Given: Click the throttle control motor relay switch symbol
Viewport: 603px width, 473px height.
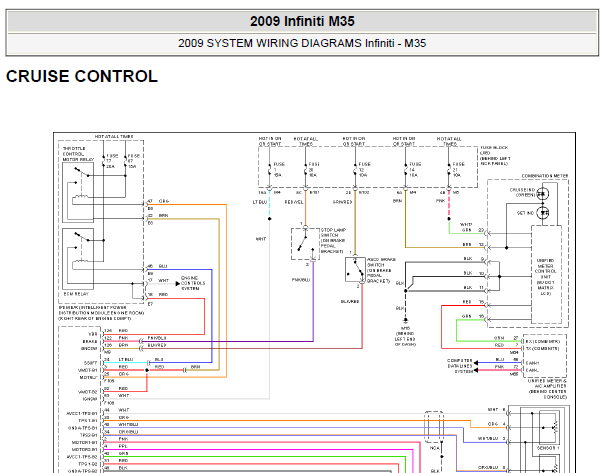Looking at the screenshot, I should pyautogui.click(x=78, y=192).
